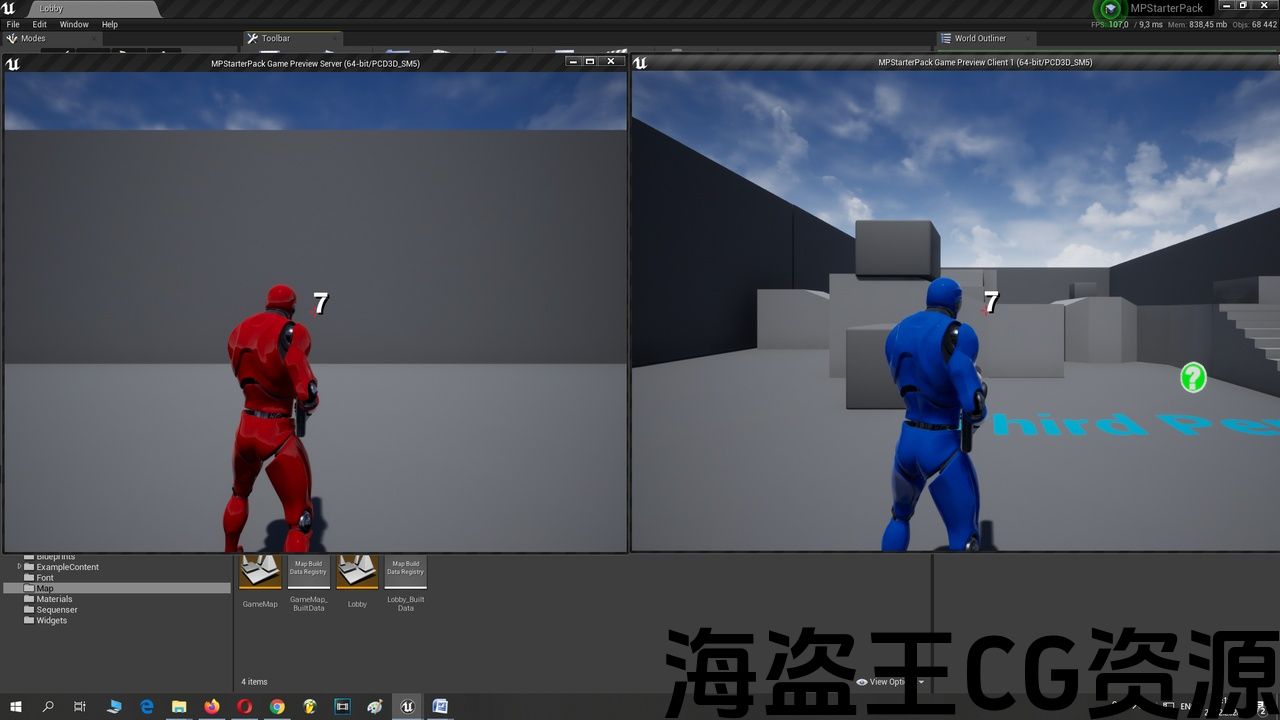Open Google Chrome from the taskbar
This screenshot has width=1280, height=720.
(277, 707)
